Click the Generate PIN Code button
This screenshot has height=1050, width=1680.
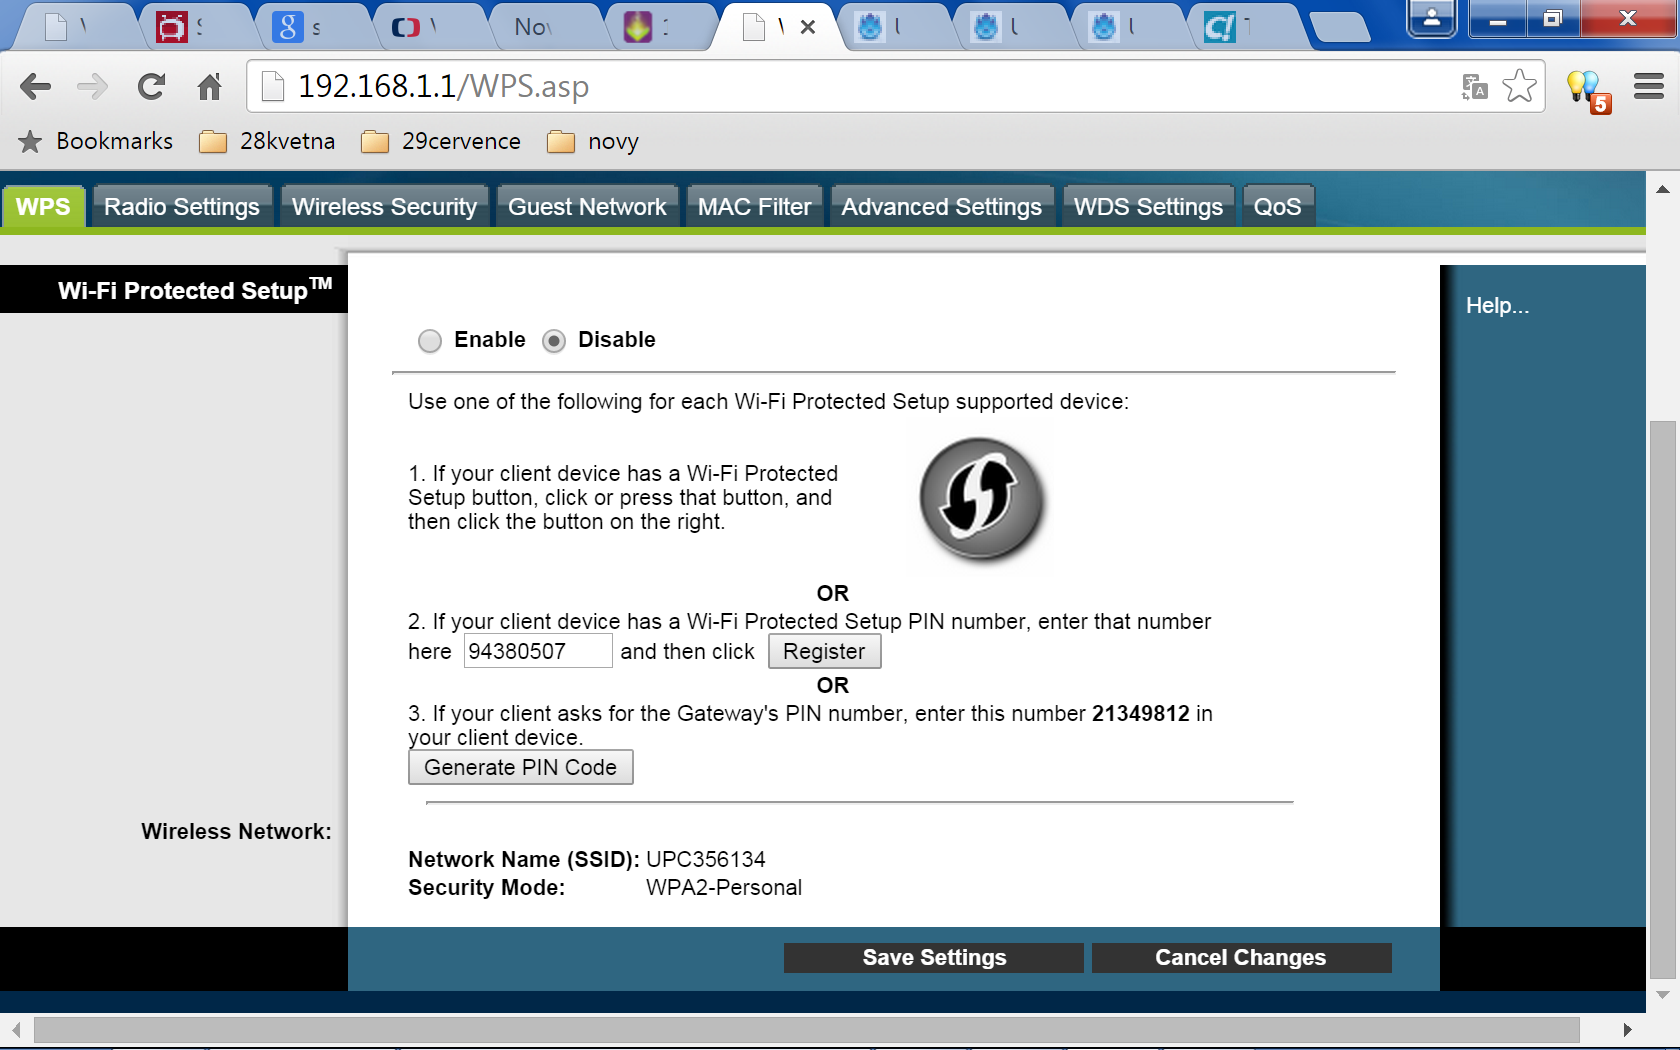[520, 767]
